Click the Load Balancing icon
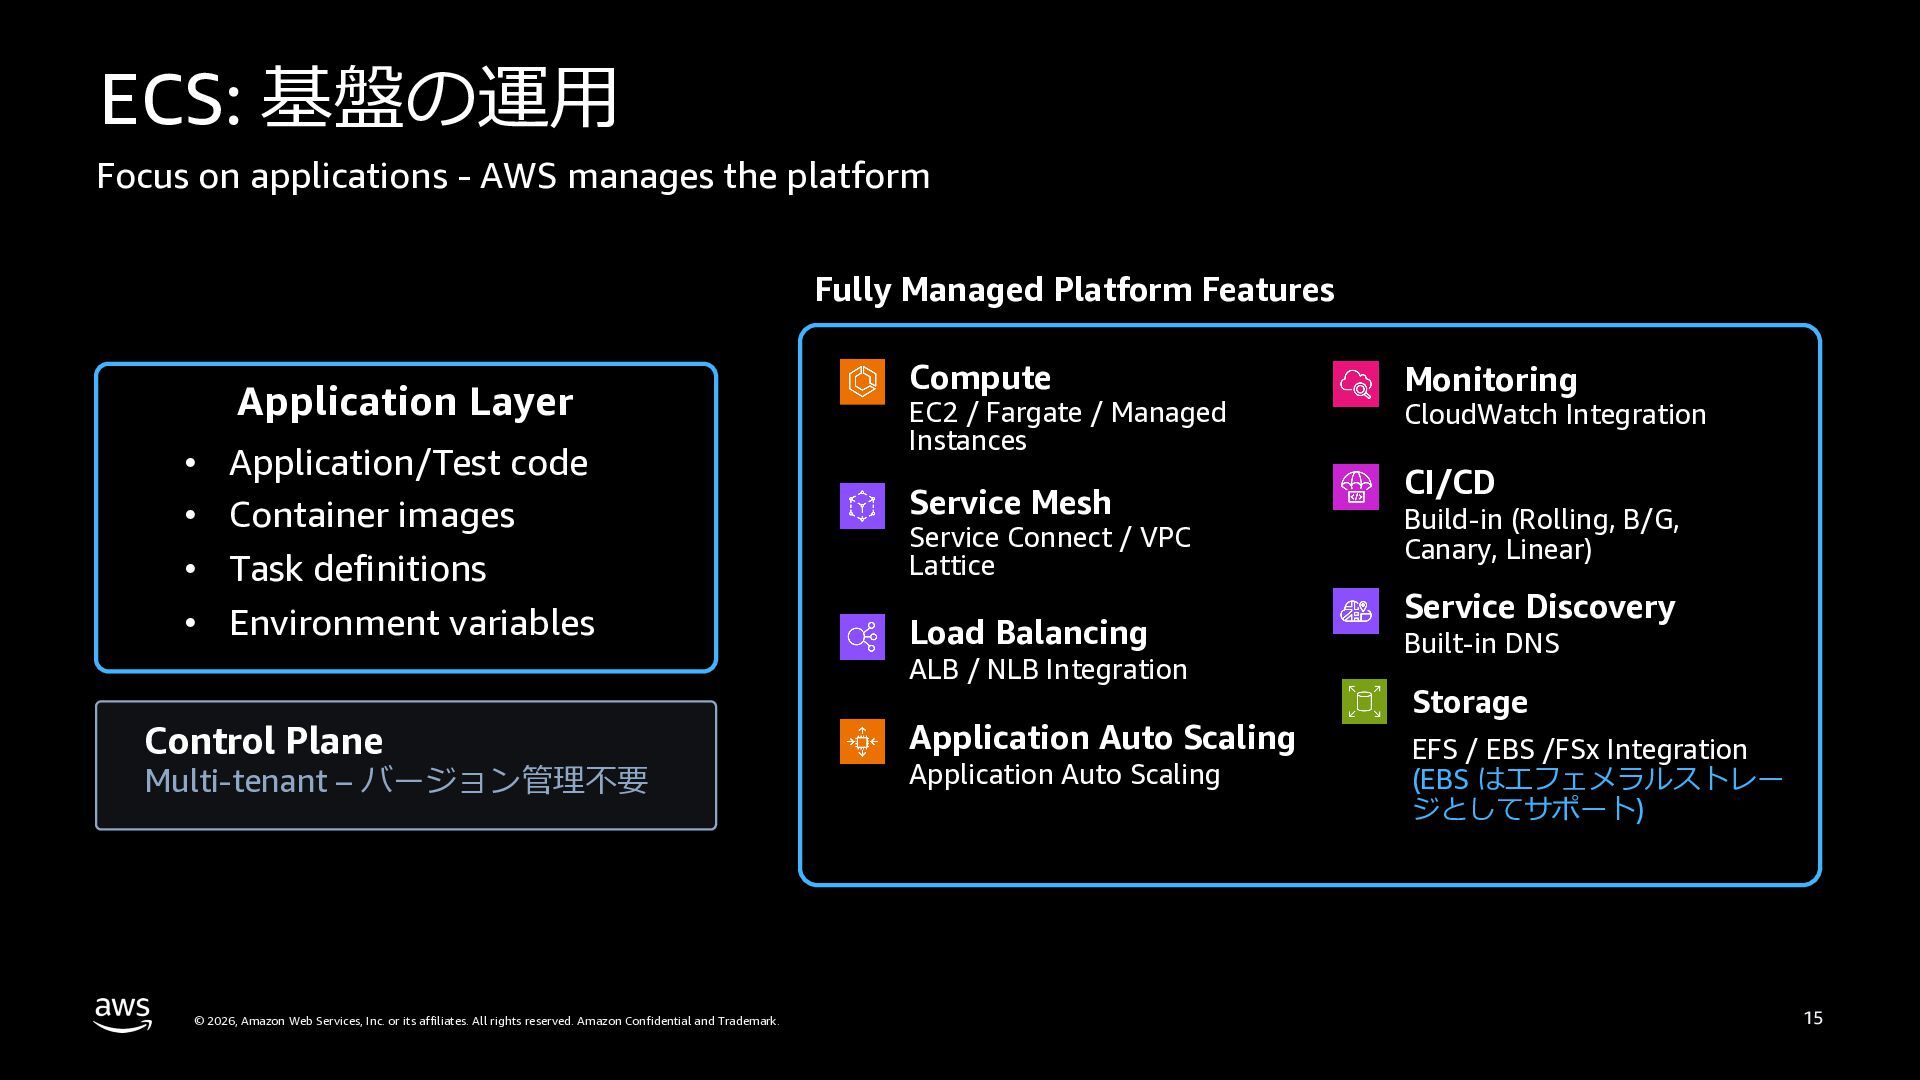 (x=862, y=637)
